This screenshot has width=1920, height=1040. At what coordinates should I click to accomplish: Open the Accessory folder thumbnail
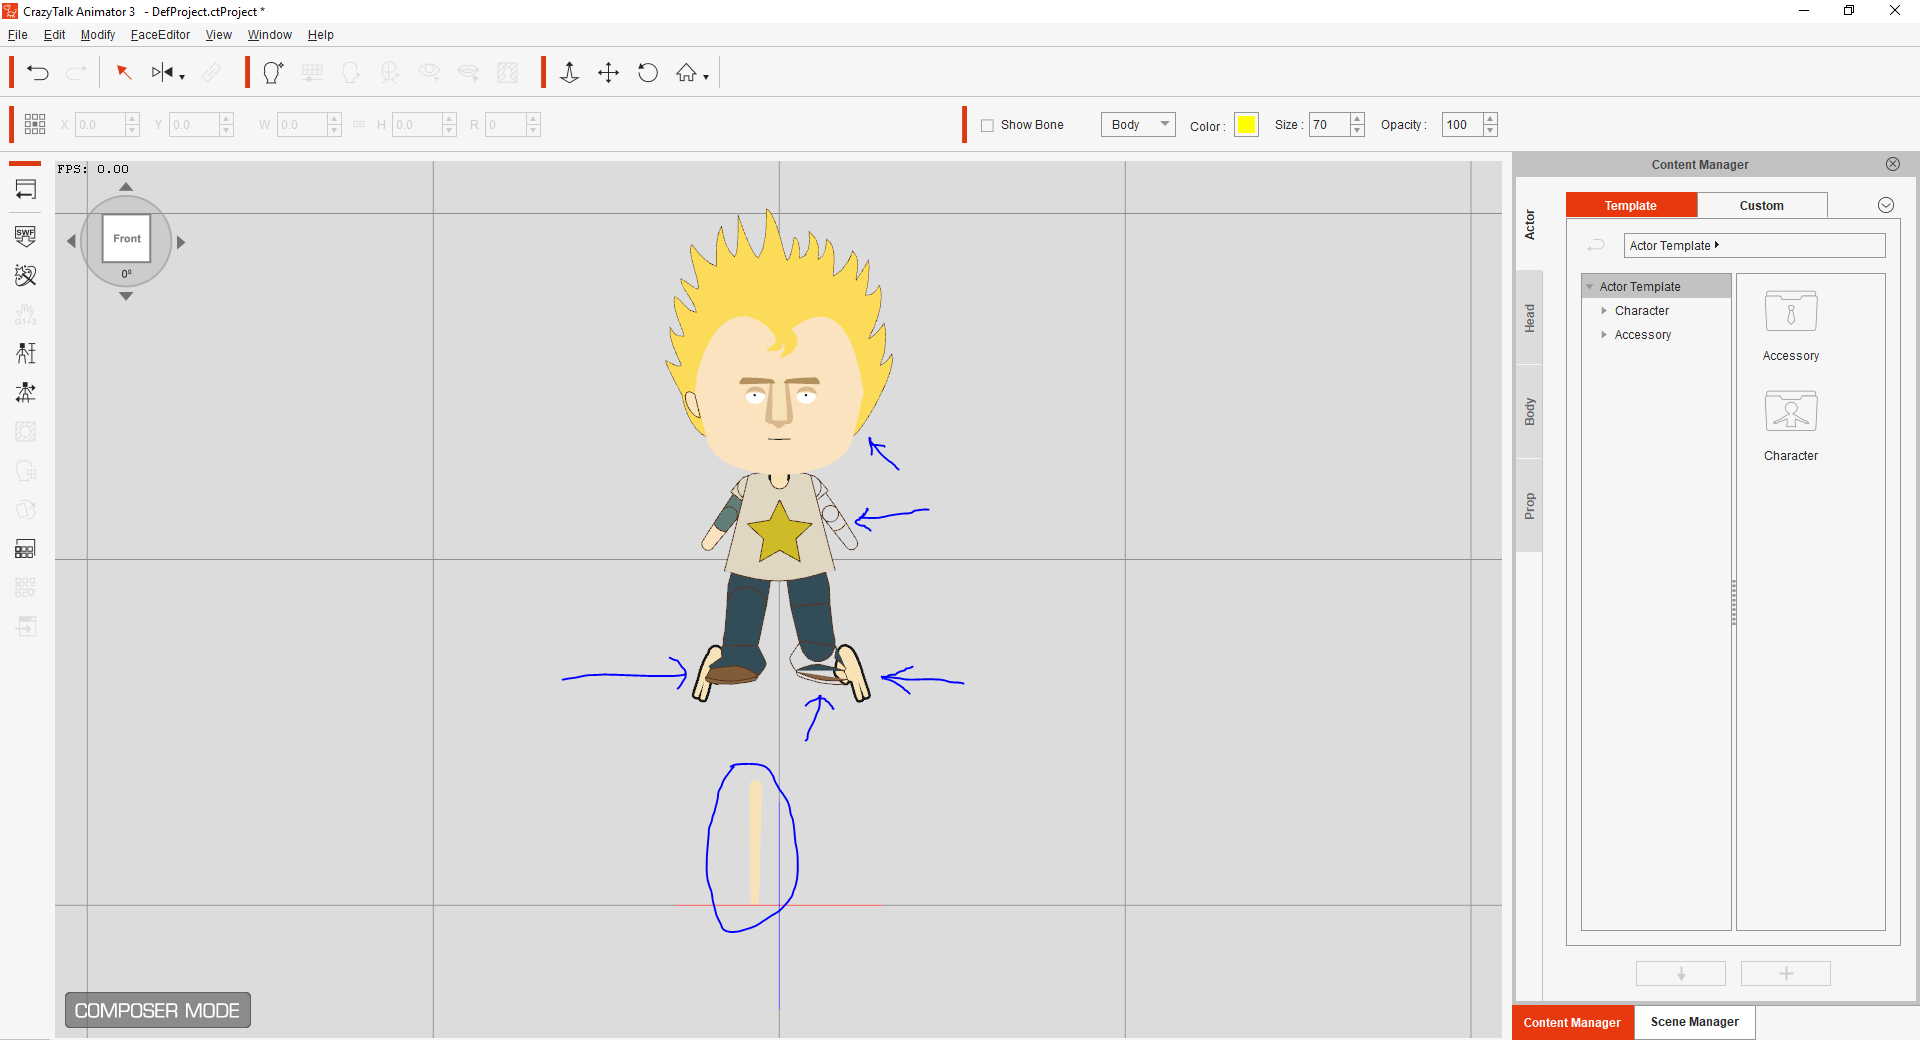[1791, 312]
